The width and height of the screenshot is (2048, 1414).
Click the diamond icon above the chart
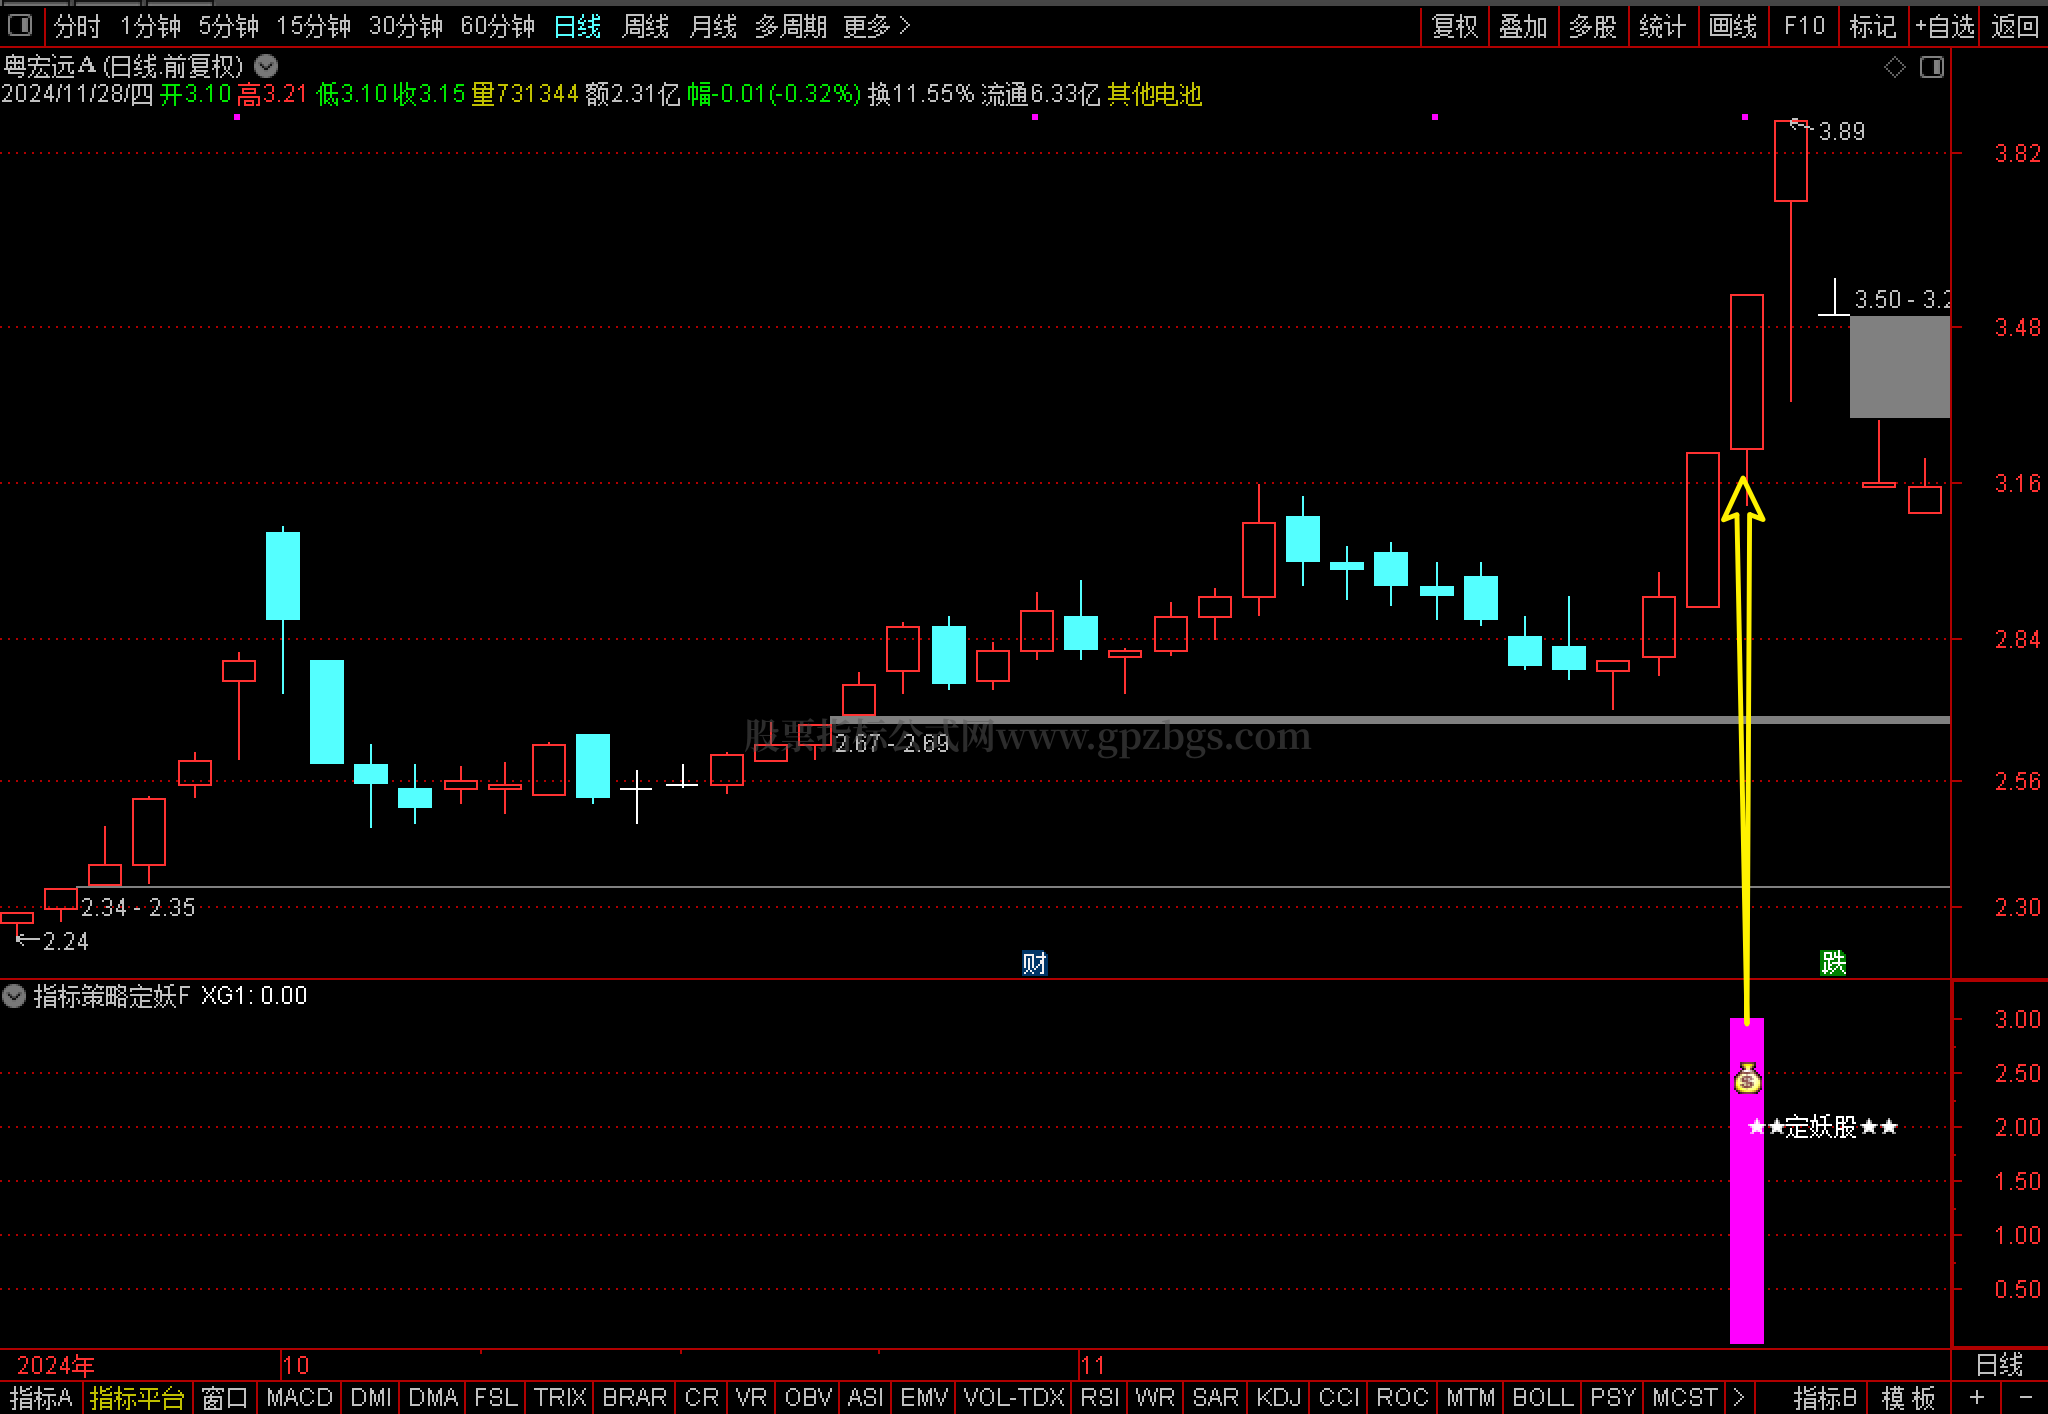coord(1894,67)
